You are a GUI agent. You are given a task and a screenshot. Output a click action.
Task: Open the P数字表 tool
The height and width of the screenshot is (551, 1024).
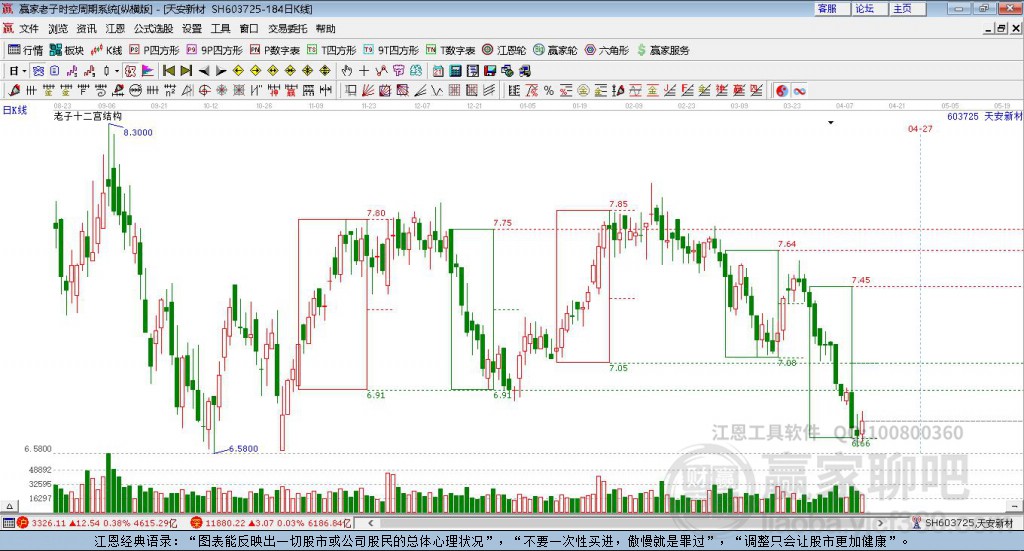[x=274, y=50]
